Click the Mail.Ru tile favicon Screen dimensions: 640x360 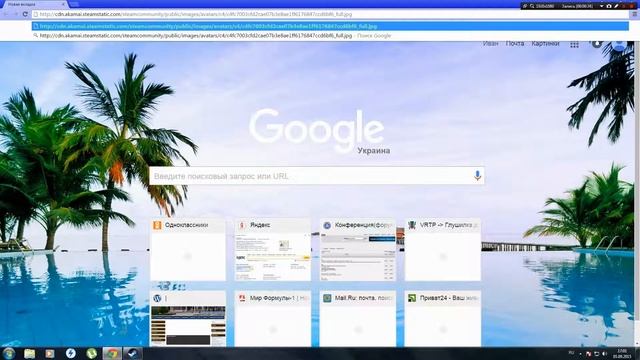(x=327, y=298)
